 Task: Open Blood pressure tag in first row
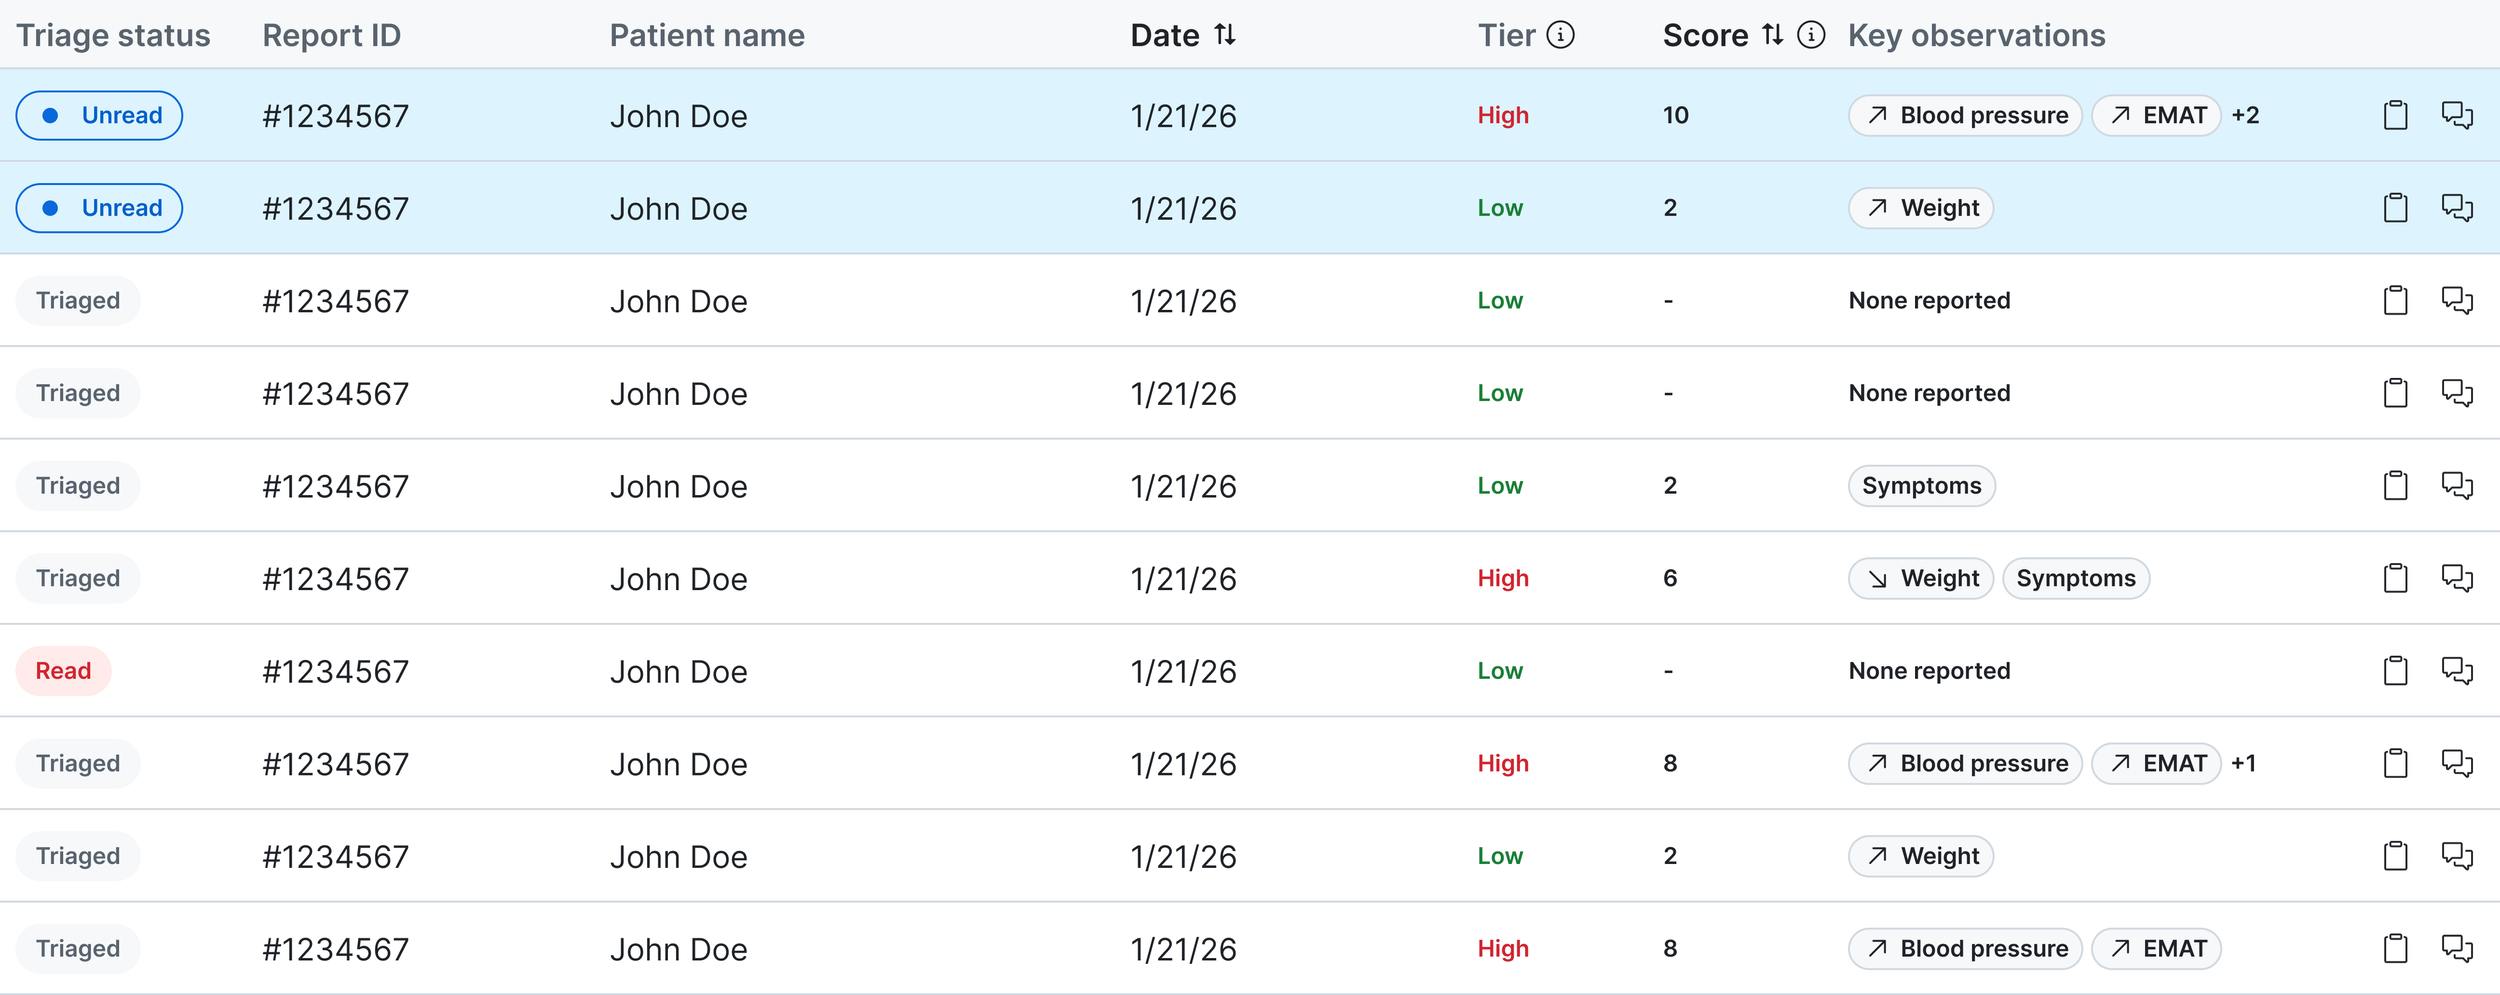coord(1965,115)
